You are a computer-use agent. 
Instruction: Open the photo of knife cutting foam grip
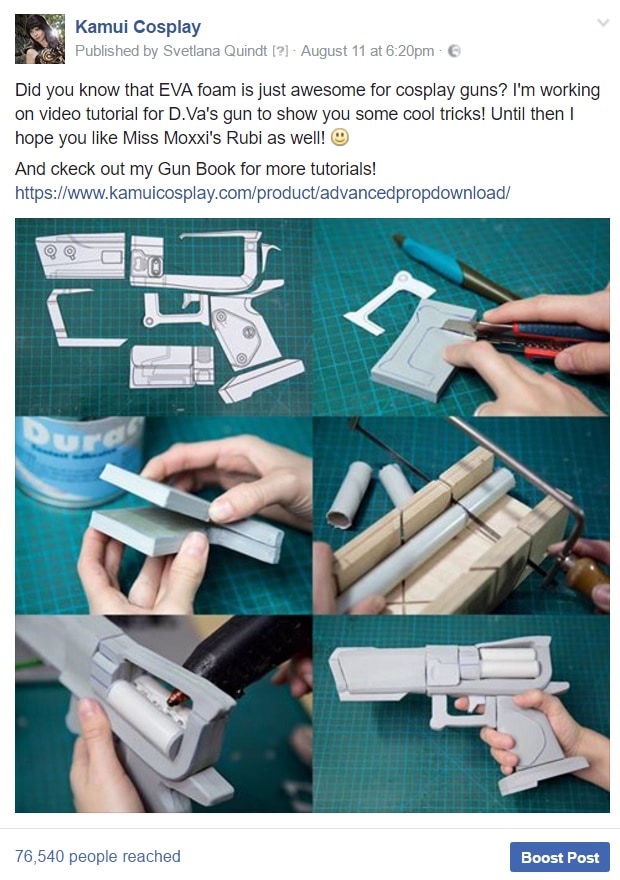tap(461, 317)
